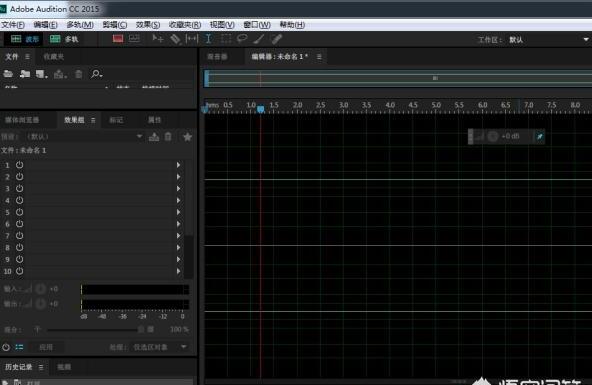Expand effect slot 2 arrow menu

click(178, 177)
